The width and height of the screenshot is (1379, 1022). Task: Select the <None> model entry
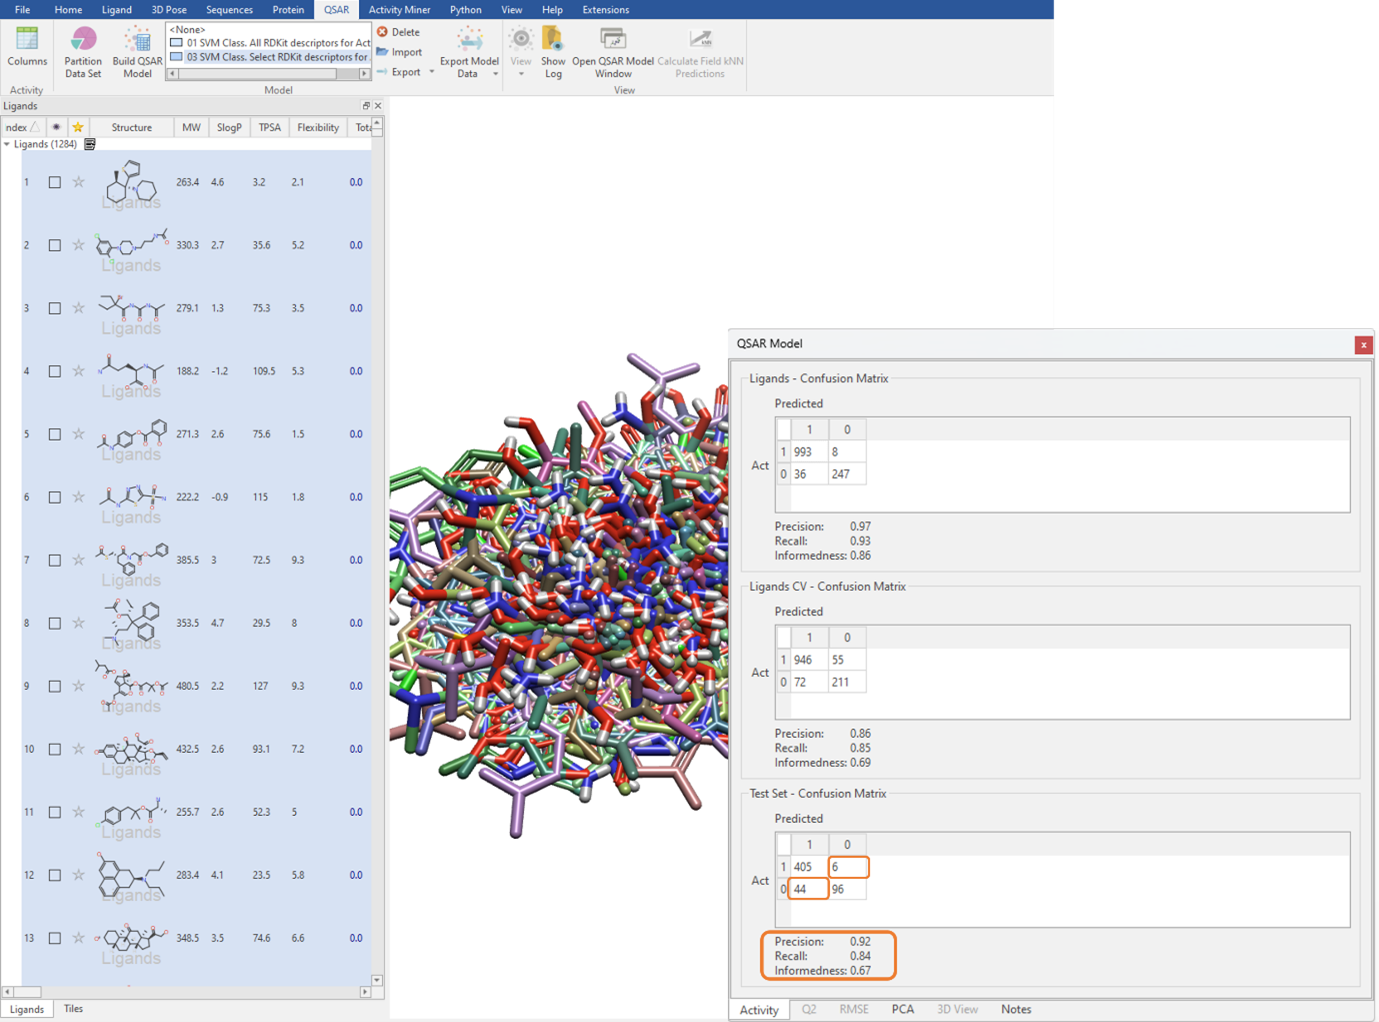click(x=270, y=30)
